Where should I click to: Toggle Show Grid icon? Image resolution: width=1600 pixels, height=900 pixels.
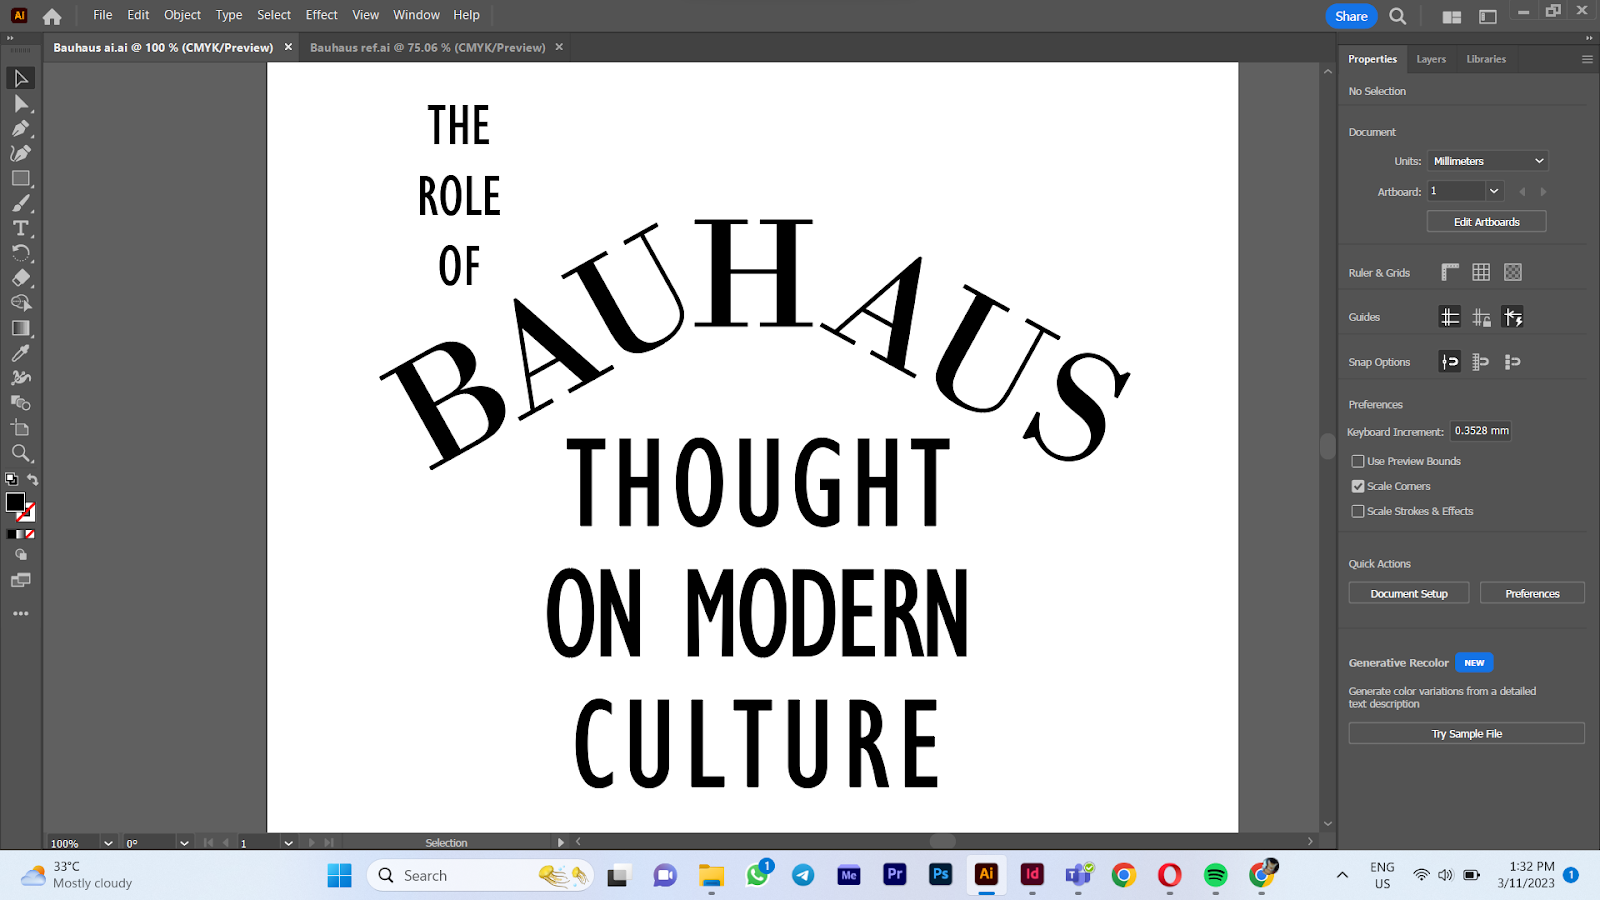click(x=1481, y=272)
